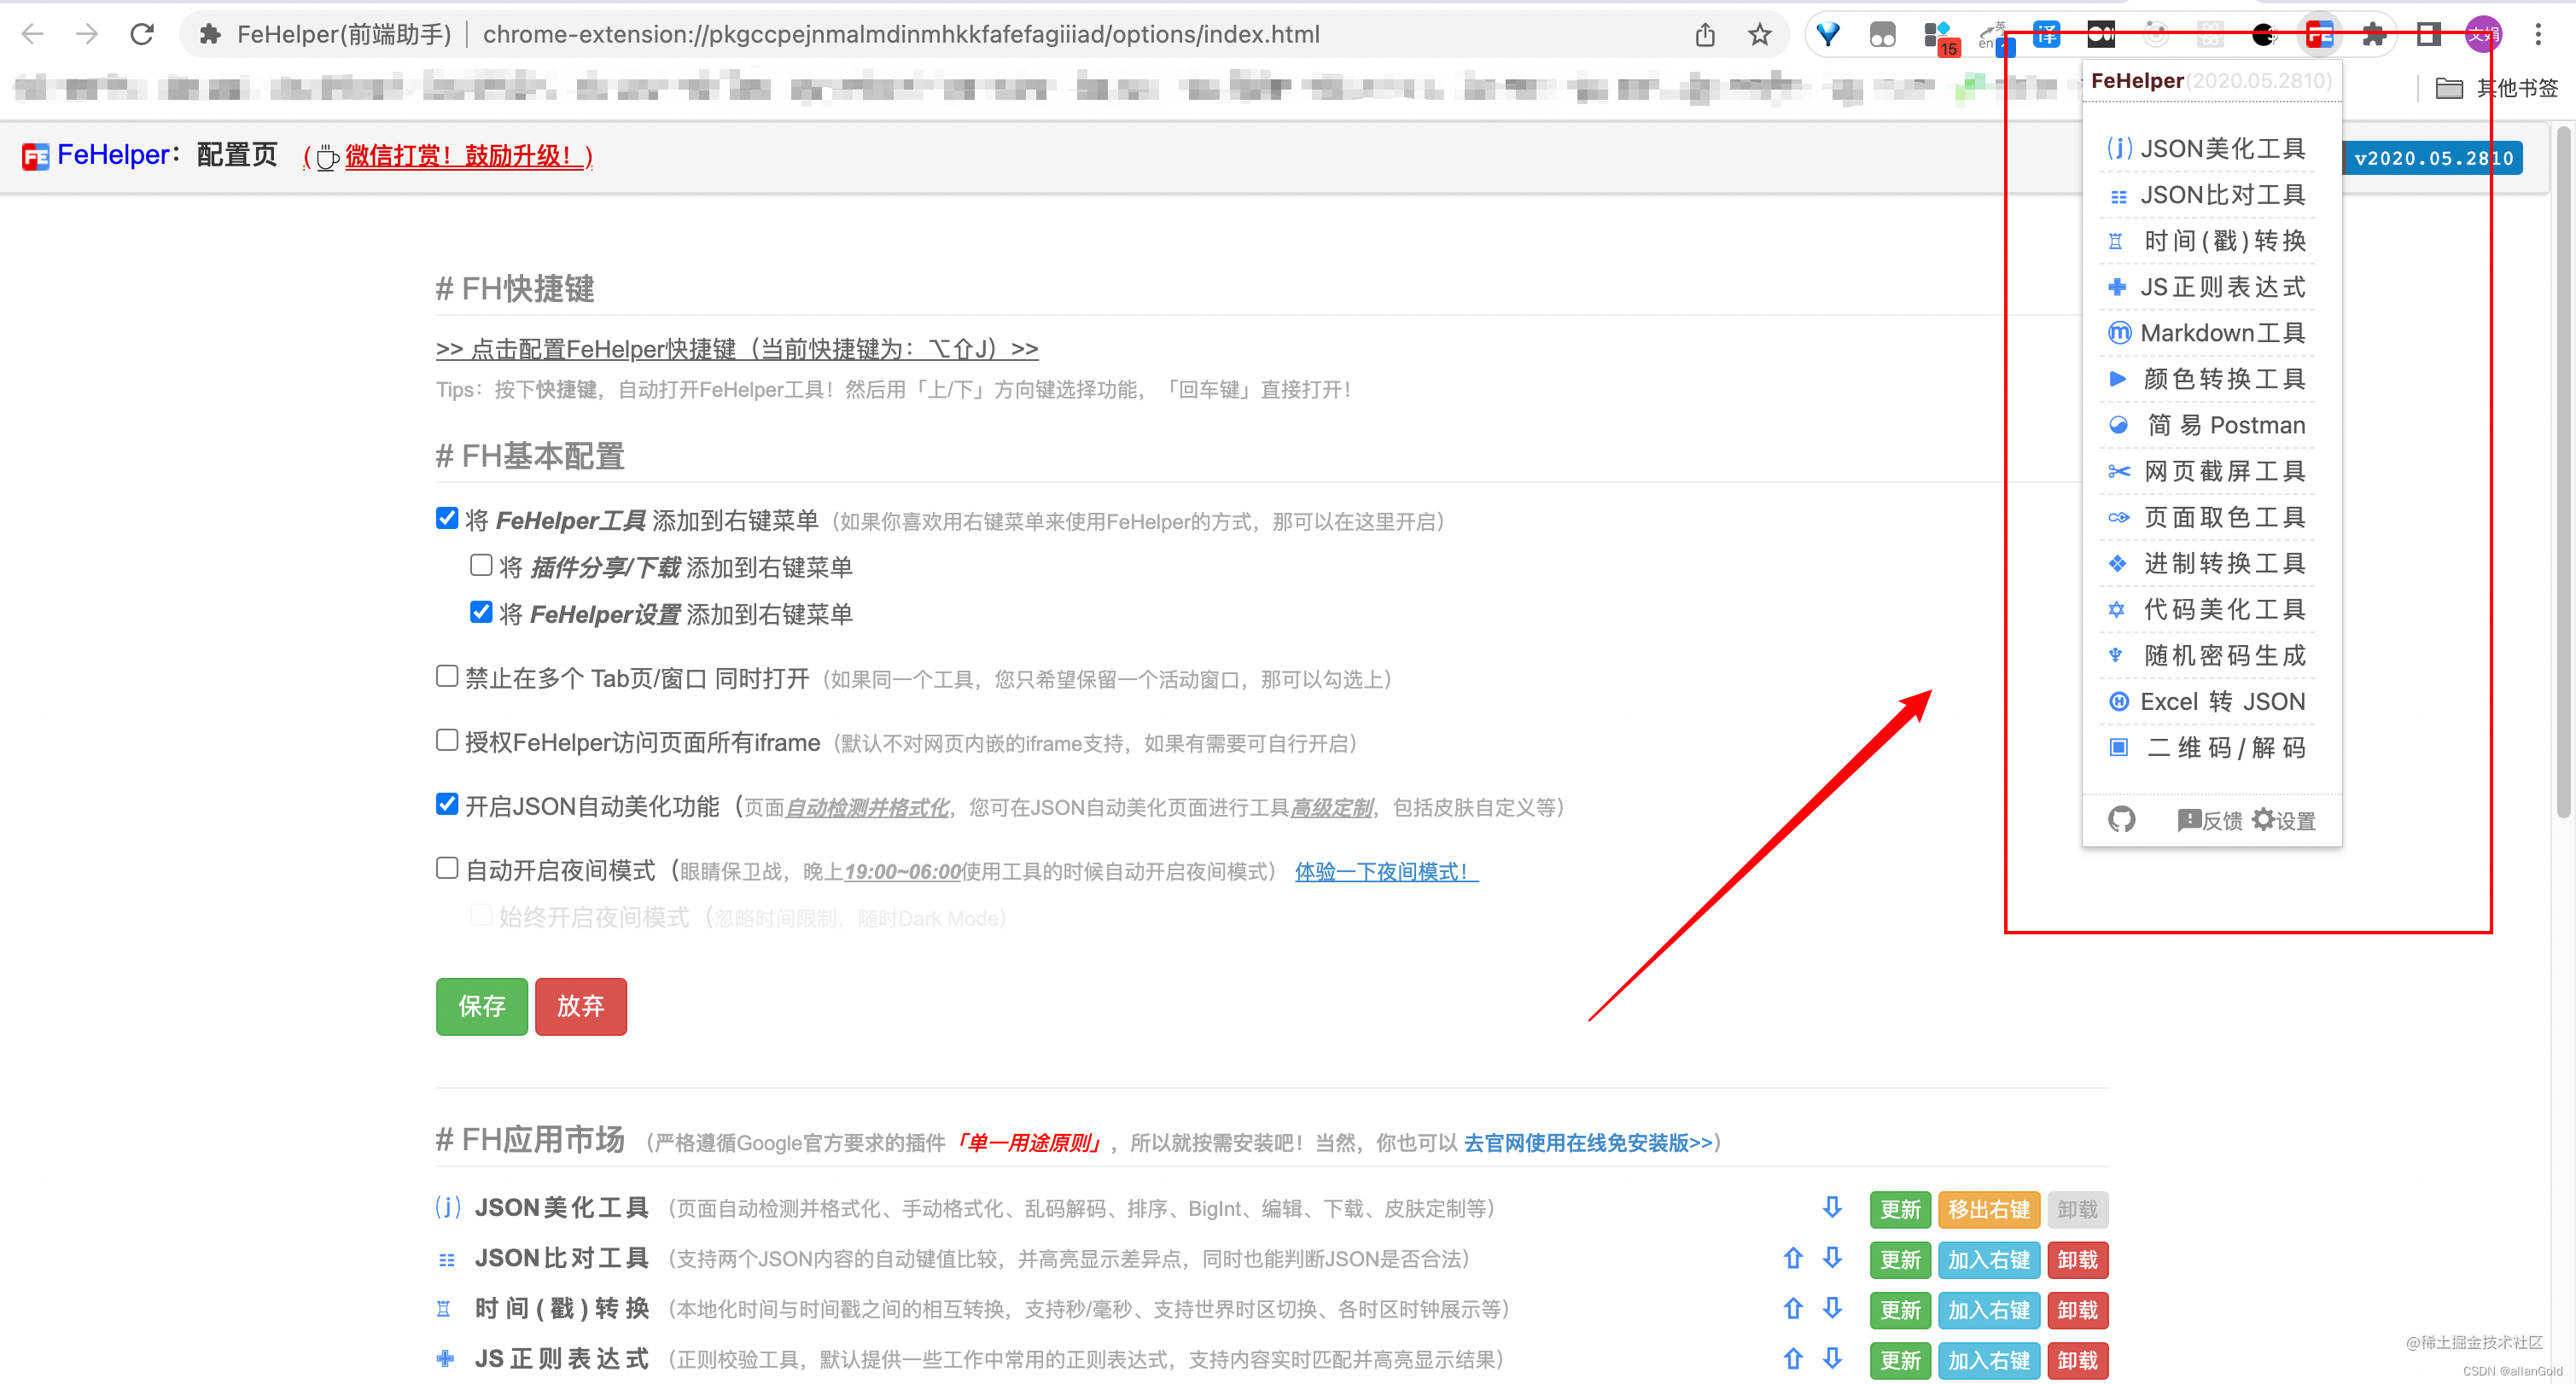Click the page vertical scrollbar

[2564, 470]
